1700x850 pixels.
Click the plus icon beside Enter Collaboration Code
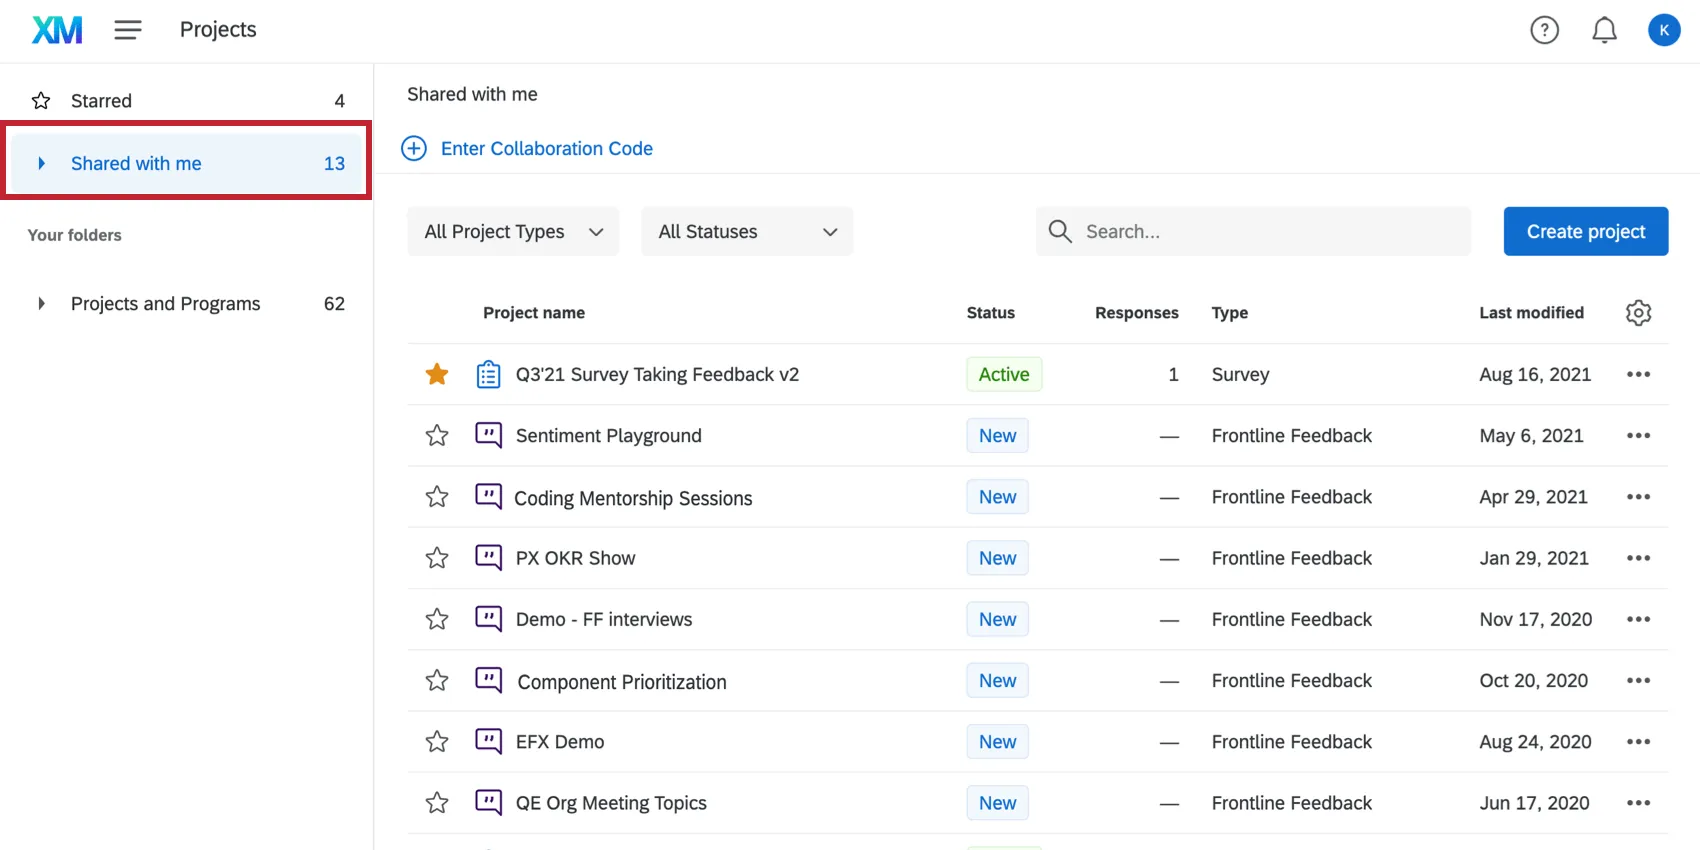(414, 149)
